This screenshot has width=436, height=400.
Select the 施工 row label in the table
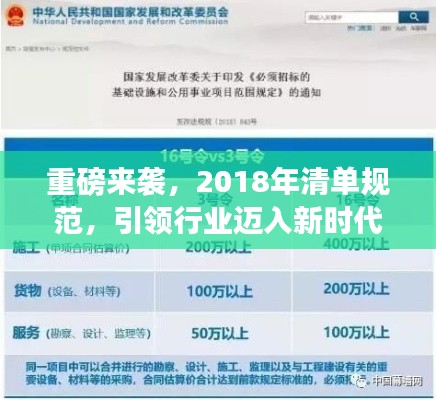click(x=71, y=248)
